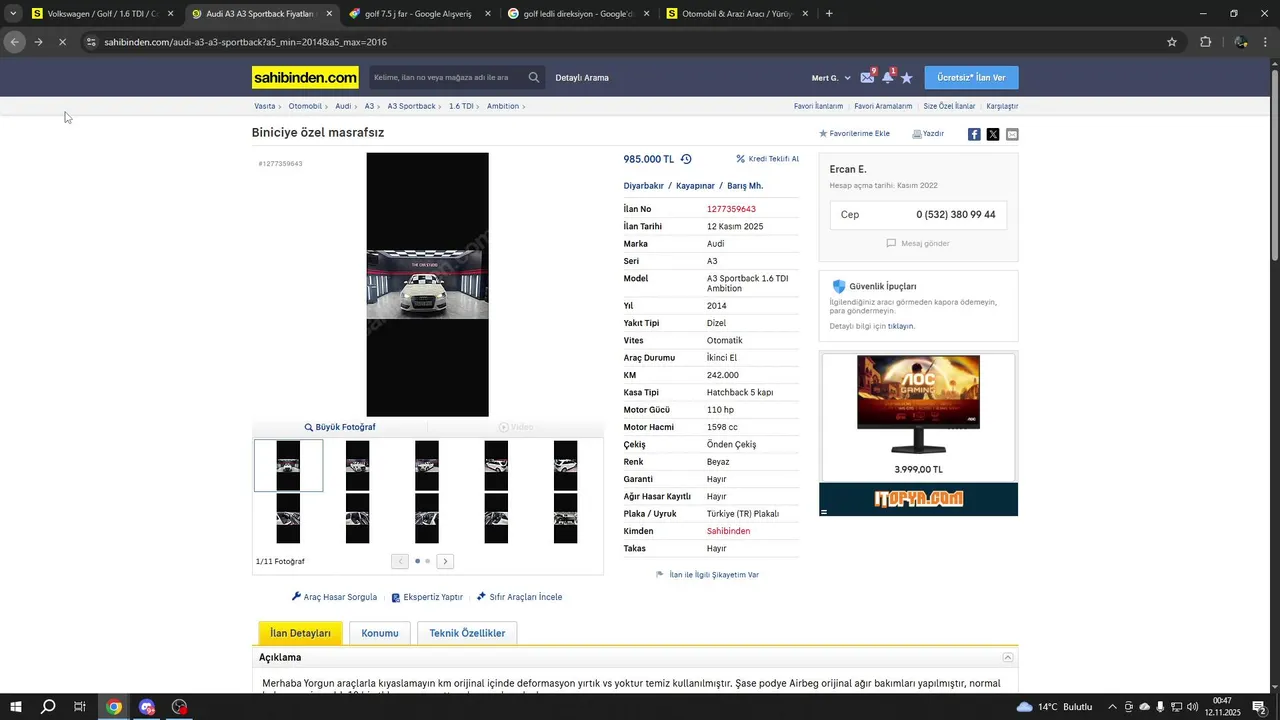Open weather widget 14°C Bulutlu
Screen dimensions: 1280x720
click(x=1054, y=707)
